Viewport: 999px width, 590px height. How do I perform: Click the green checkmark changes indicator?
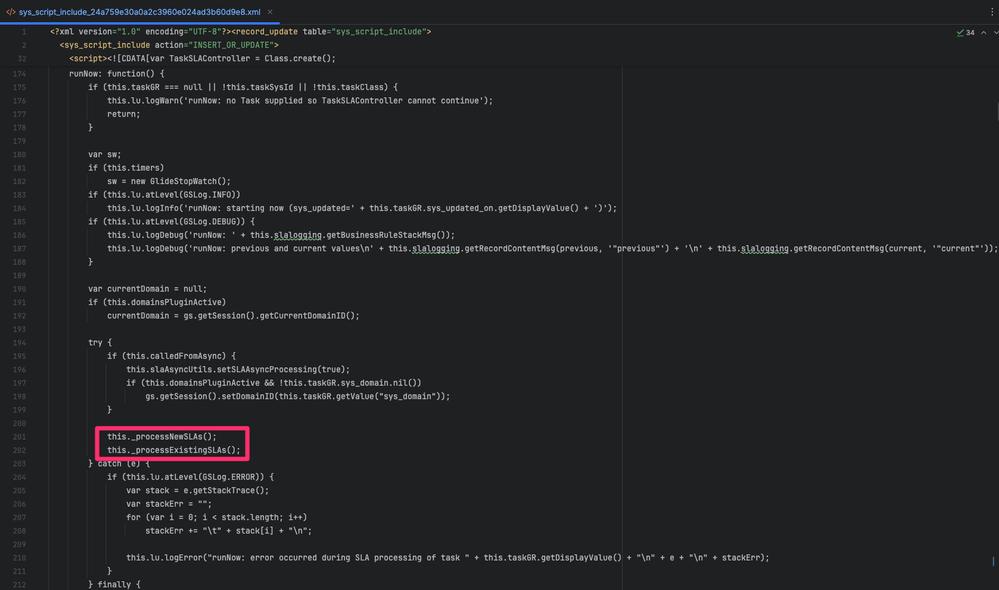(960, 32)
